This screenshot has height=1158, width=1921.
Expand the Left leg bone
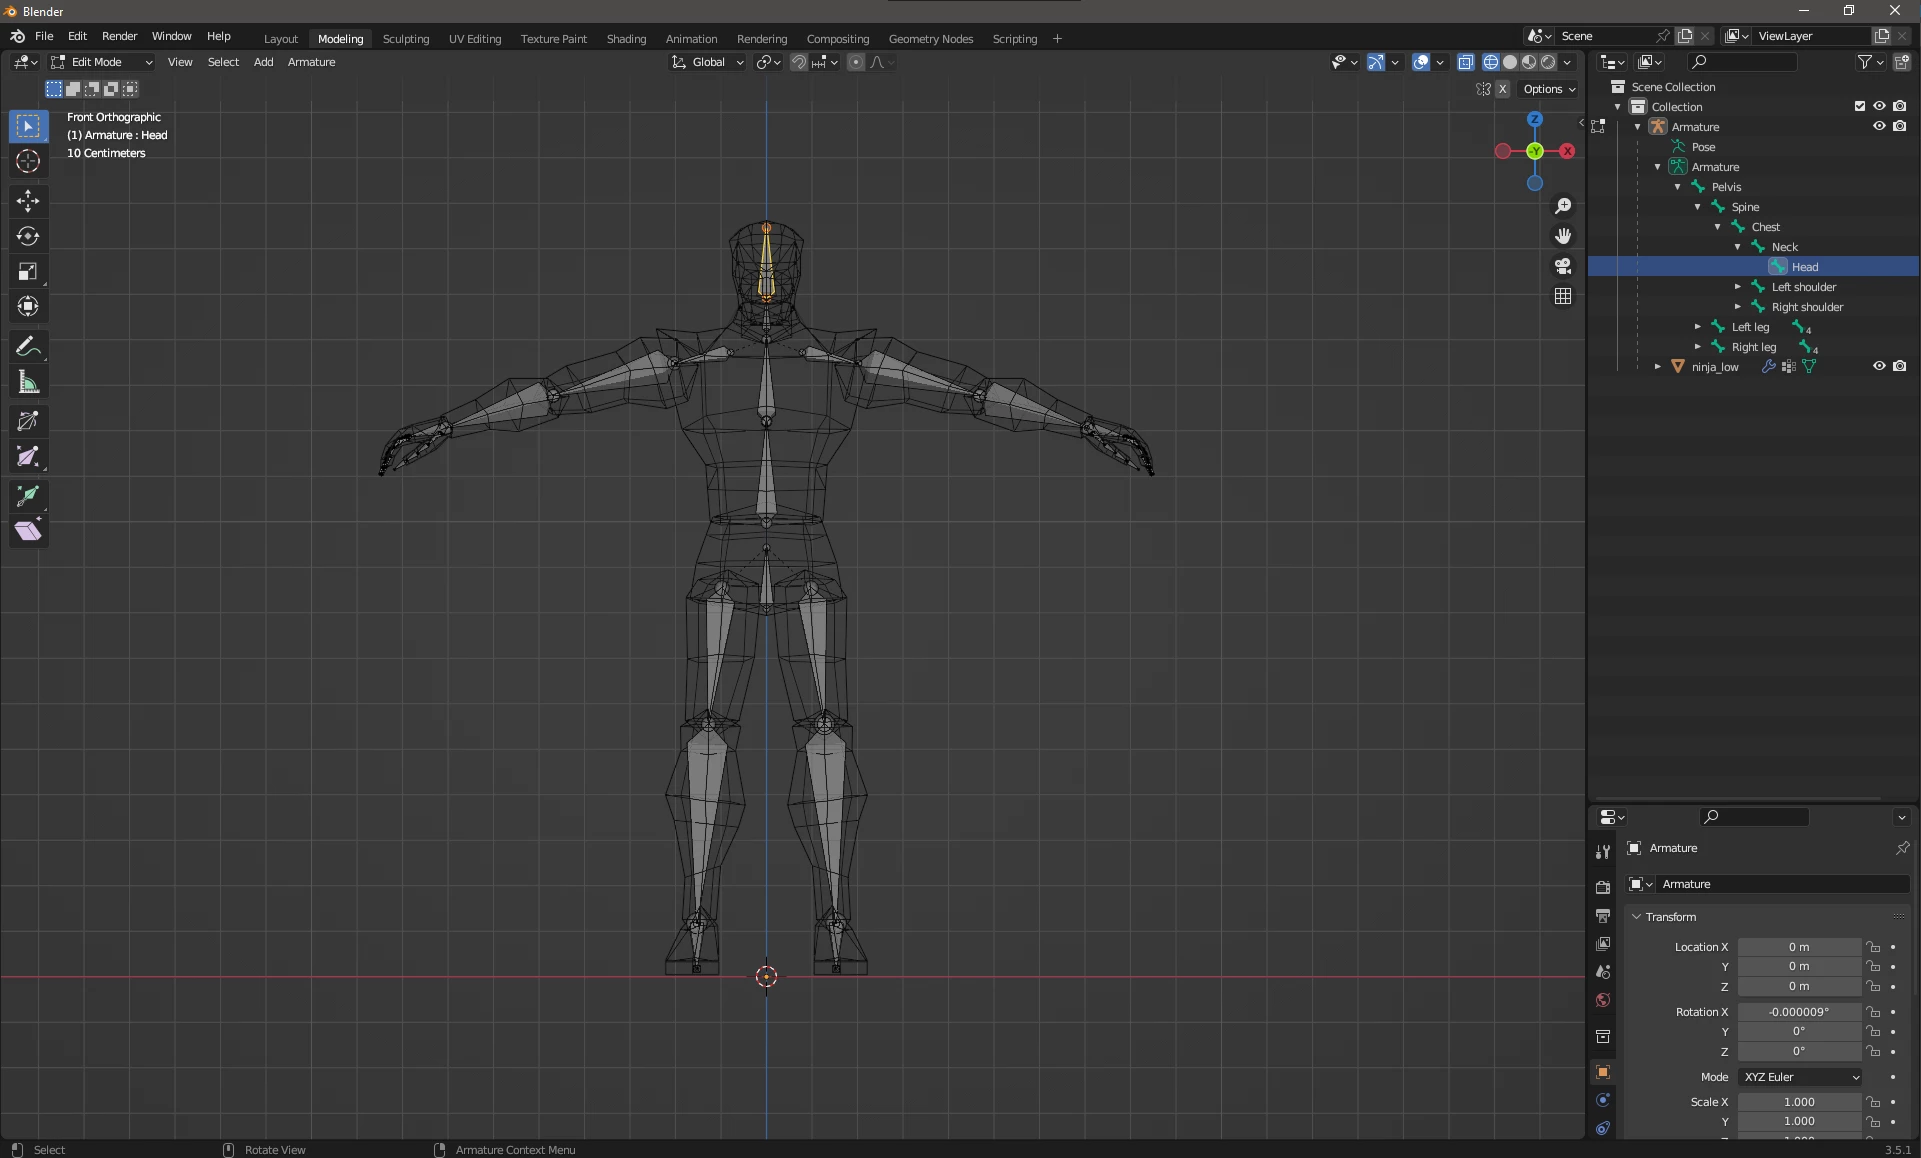coord(1698,327)
